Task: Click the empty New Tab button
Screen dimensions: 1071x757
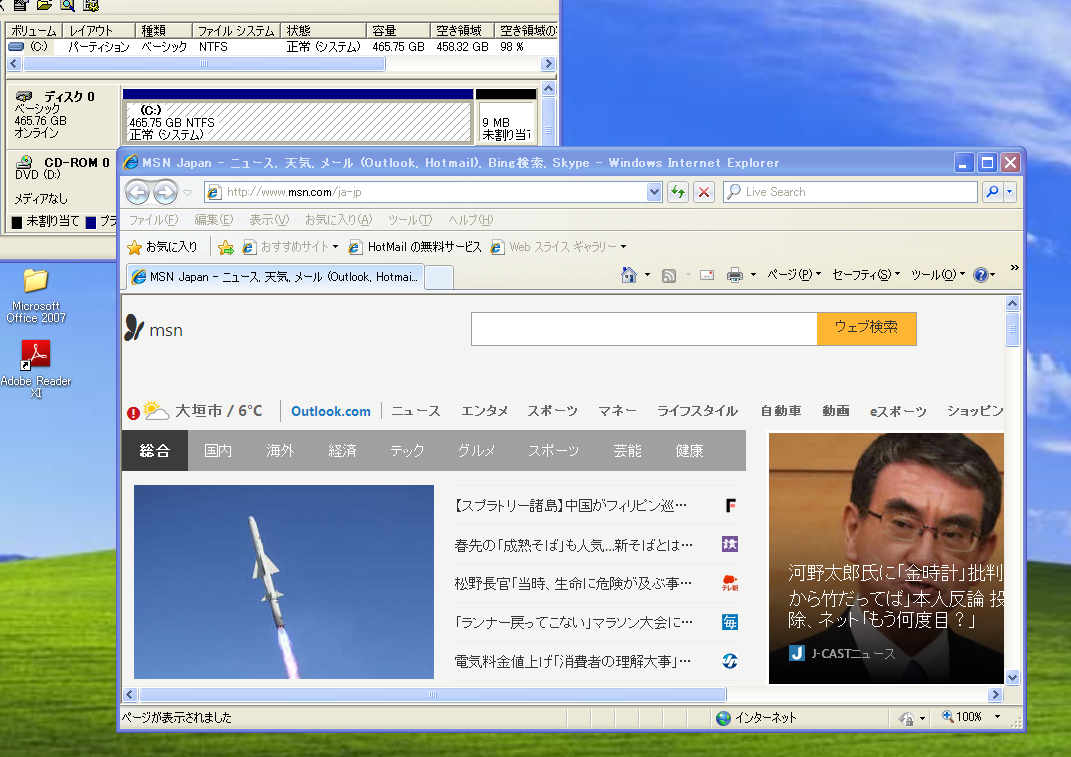Action: click(x=439, y=277)
